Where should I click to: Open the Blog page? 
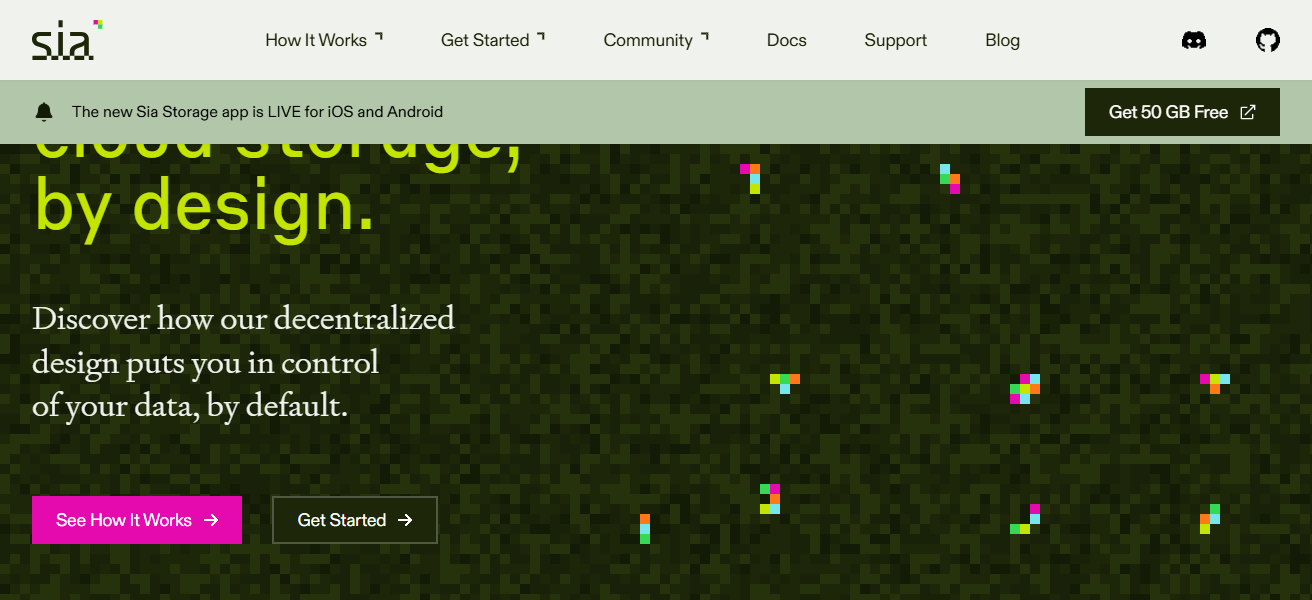point(1002,40)
